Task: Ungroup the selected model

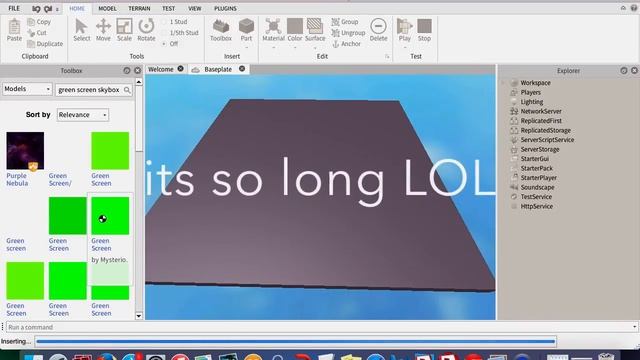Action: (348, 33)
